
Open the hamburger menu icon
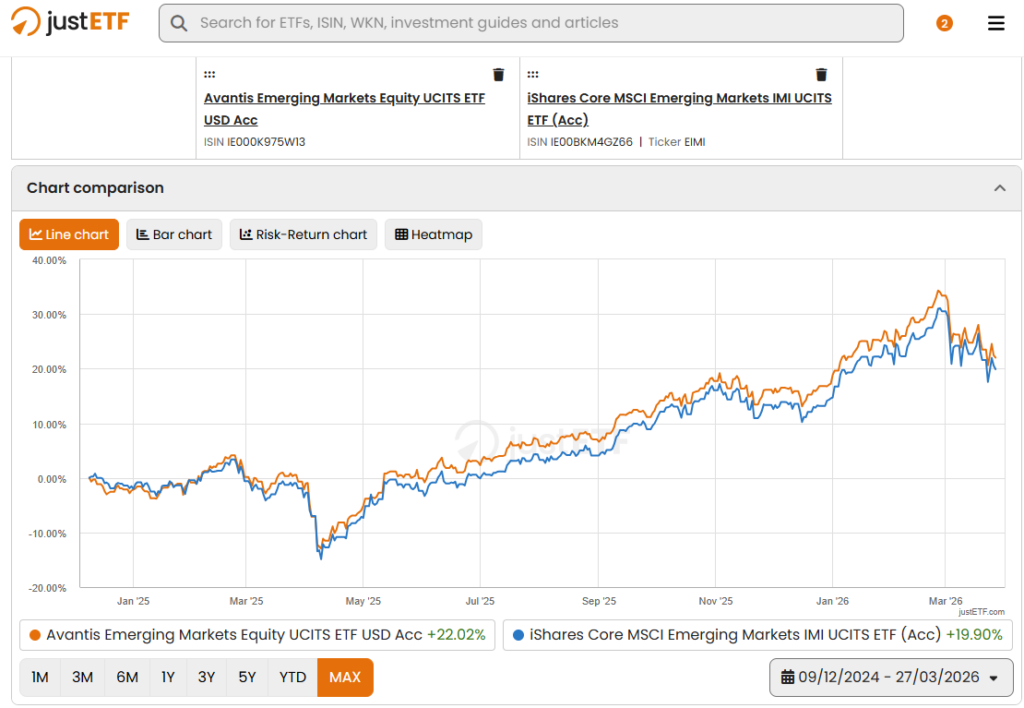point(995,24)
